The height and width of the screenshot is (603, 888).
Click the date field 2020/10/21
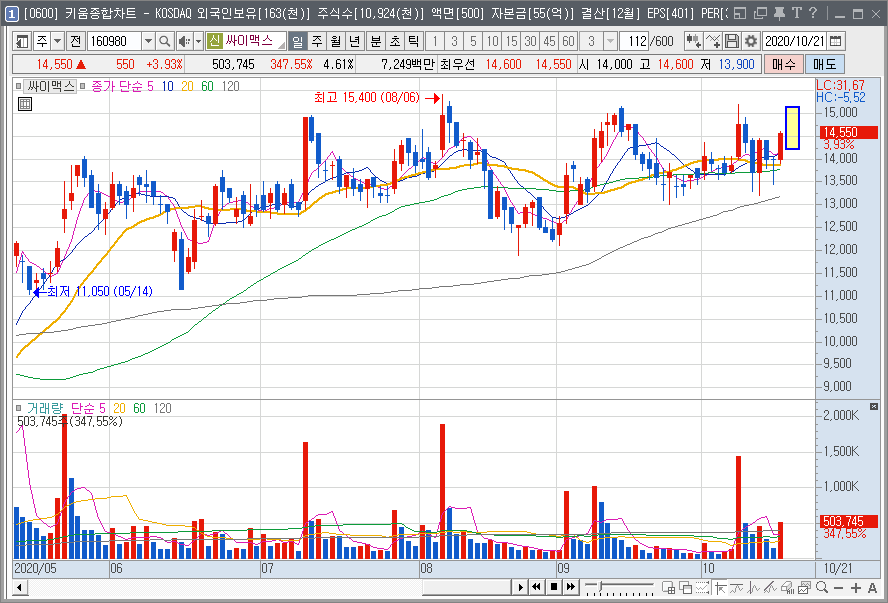(795, 41)
